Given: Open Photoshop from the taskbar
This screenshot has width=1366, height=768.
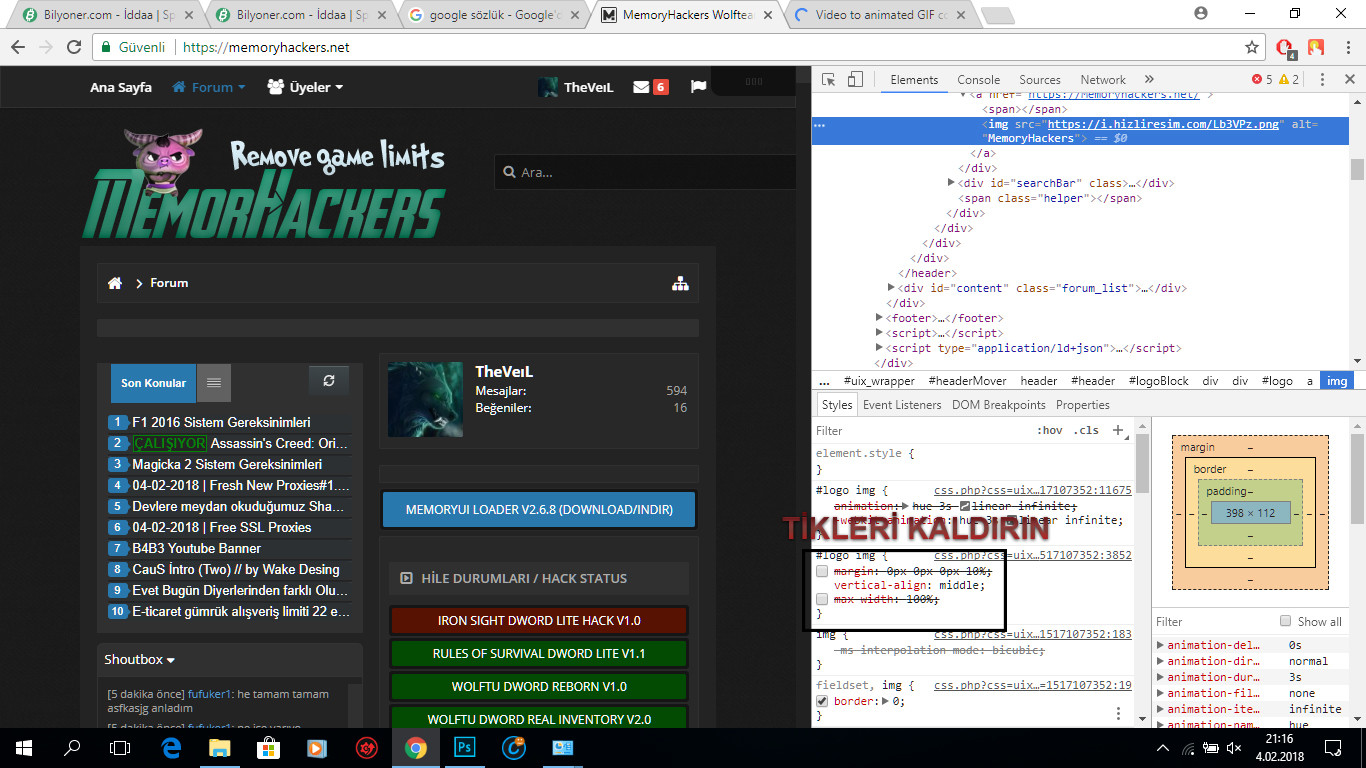Looking at the screenshot, I should [464, 747].
